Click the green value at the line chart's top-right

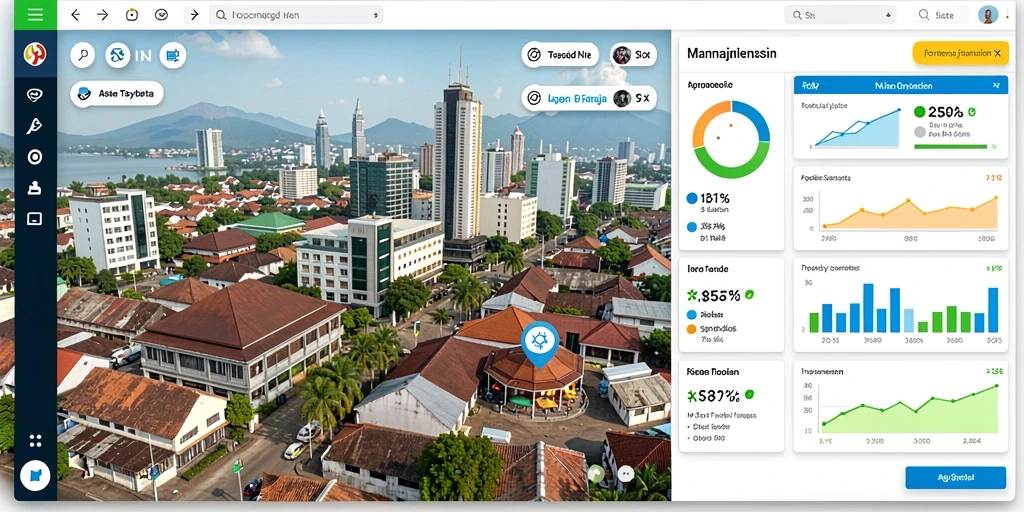(995, 372)
